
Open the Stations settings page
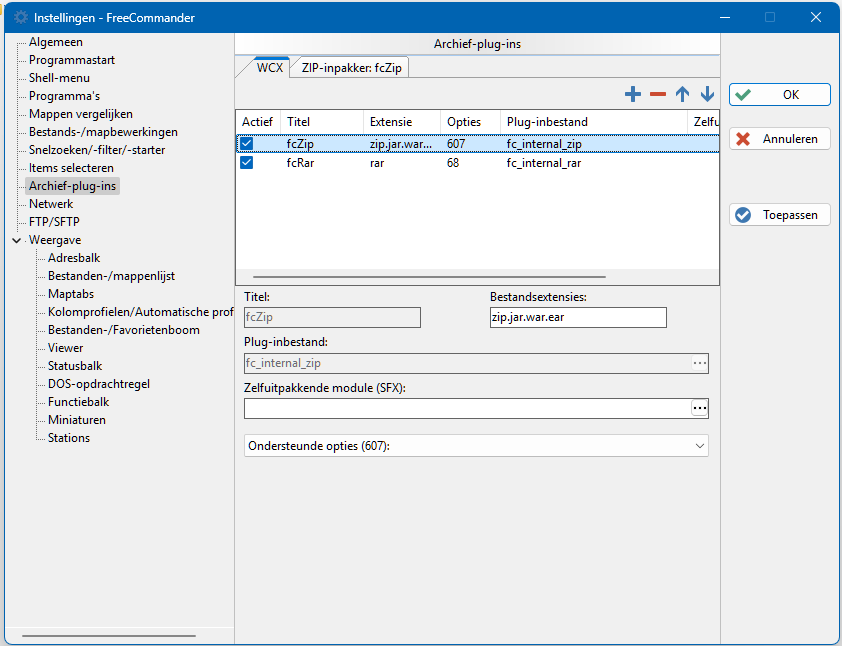point(69,438)
